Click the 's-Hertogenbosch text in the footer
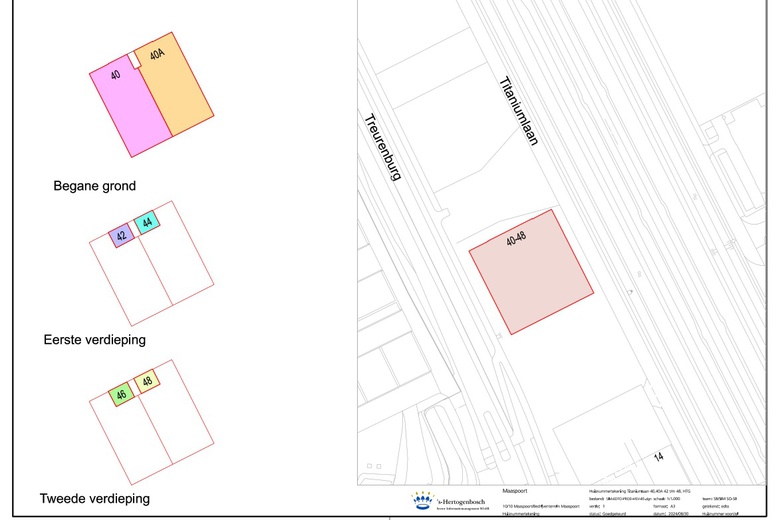The height and width of the screenshot is (520, 780). 463,499
